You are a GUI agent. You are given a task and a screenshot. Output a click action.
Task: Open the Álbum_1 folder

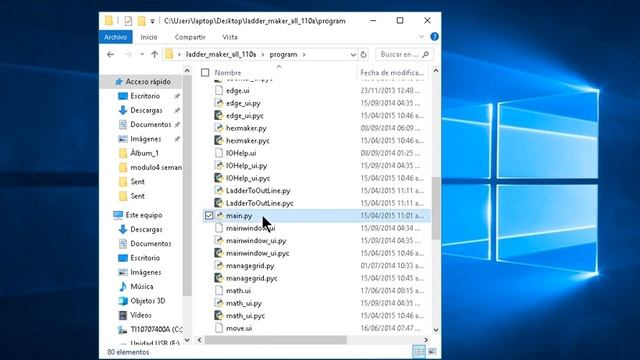[144, 153]
